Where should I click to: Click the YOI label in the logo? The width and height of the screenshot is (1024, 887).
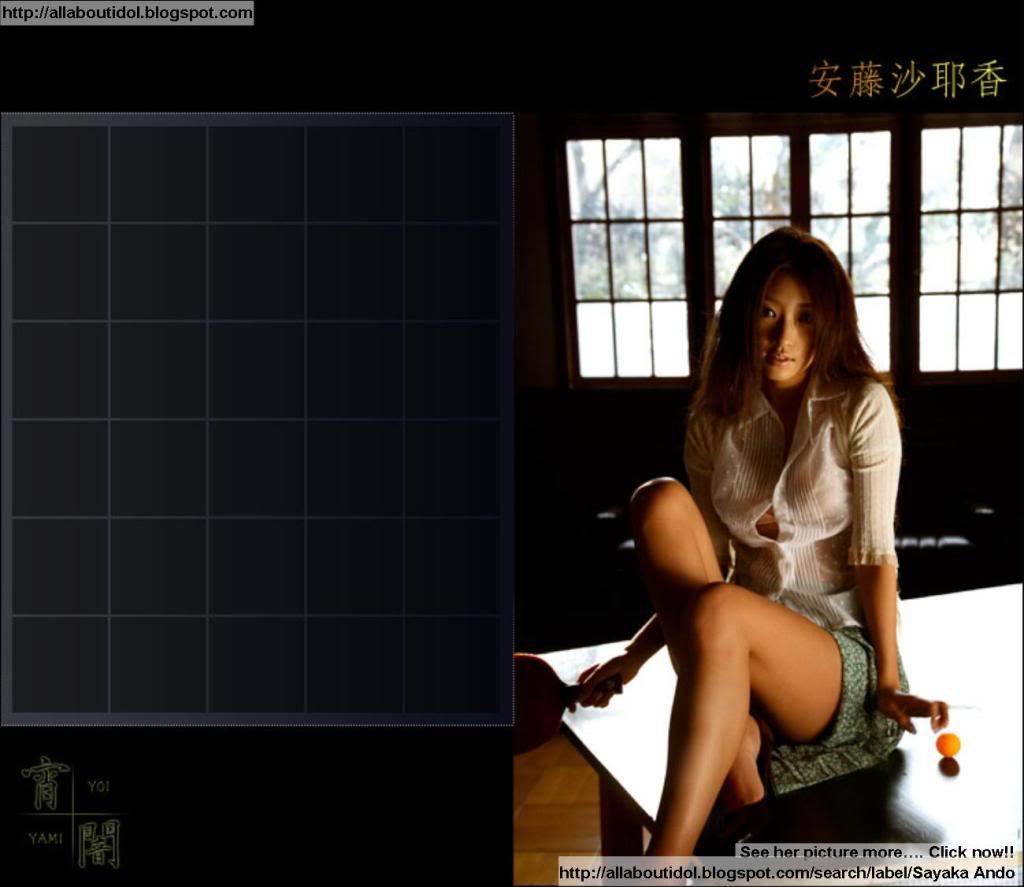[99, 786]
